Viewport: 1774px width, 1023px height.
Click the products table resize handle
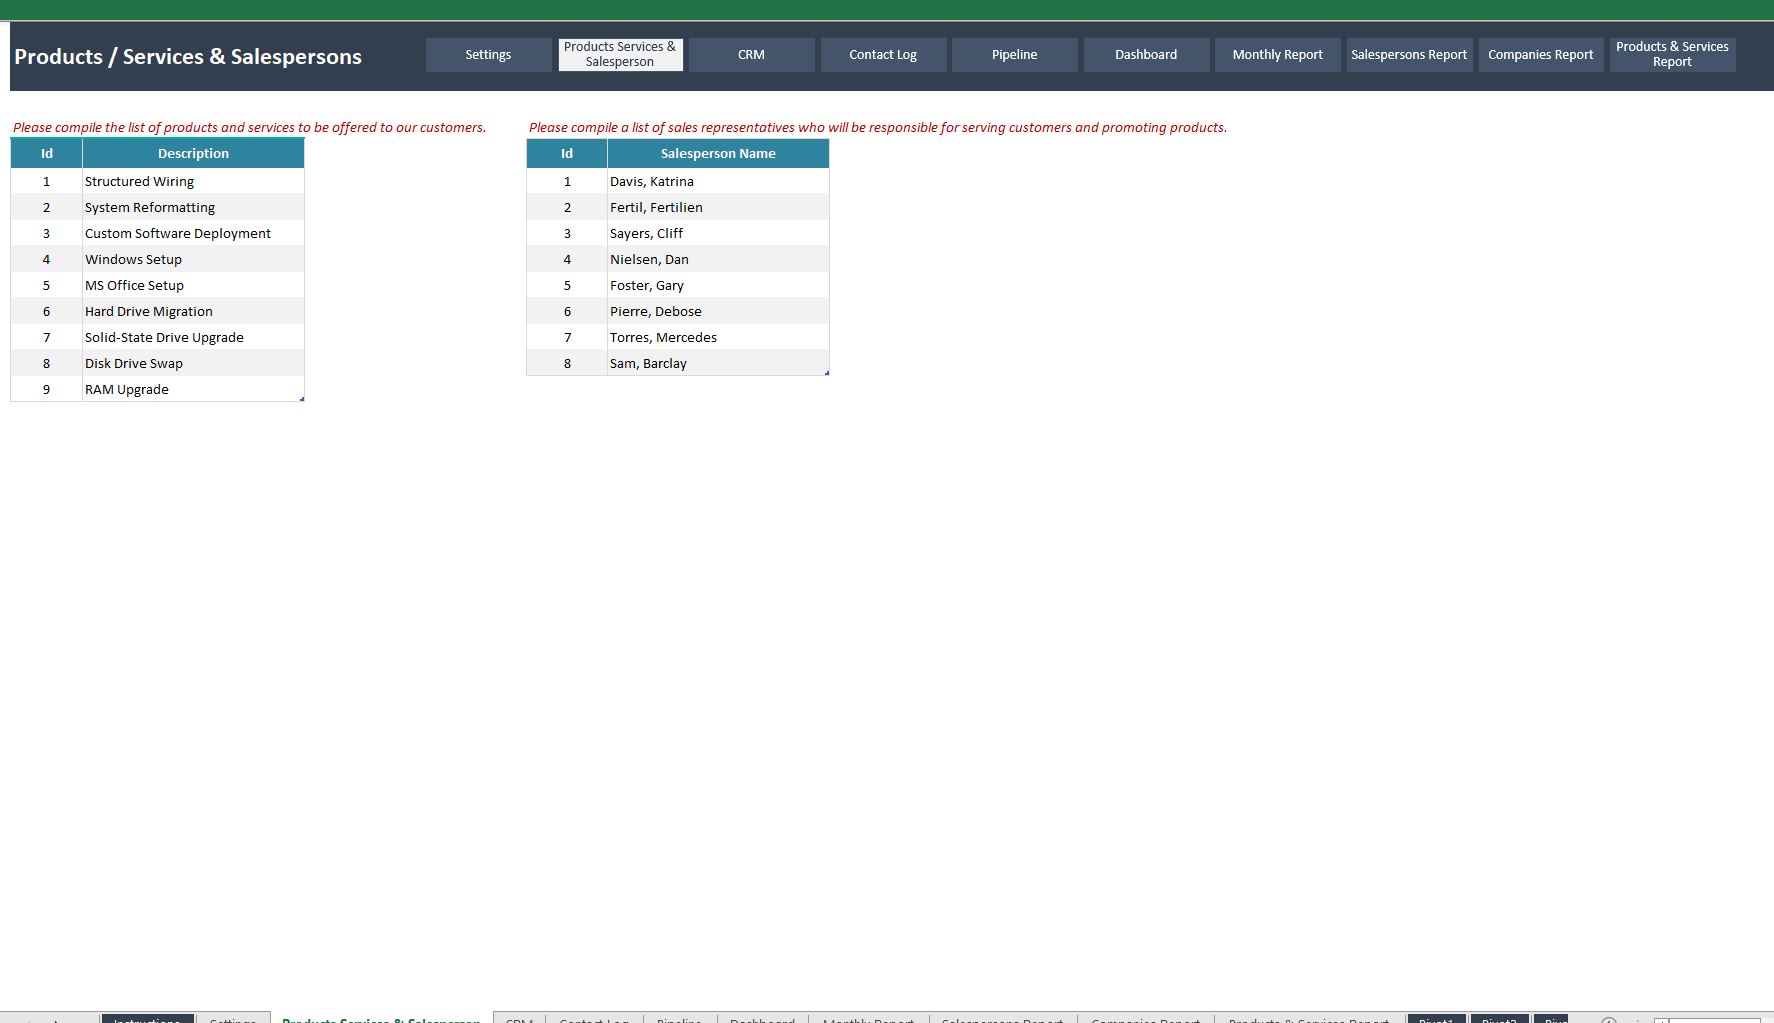302,399
